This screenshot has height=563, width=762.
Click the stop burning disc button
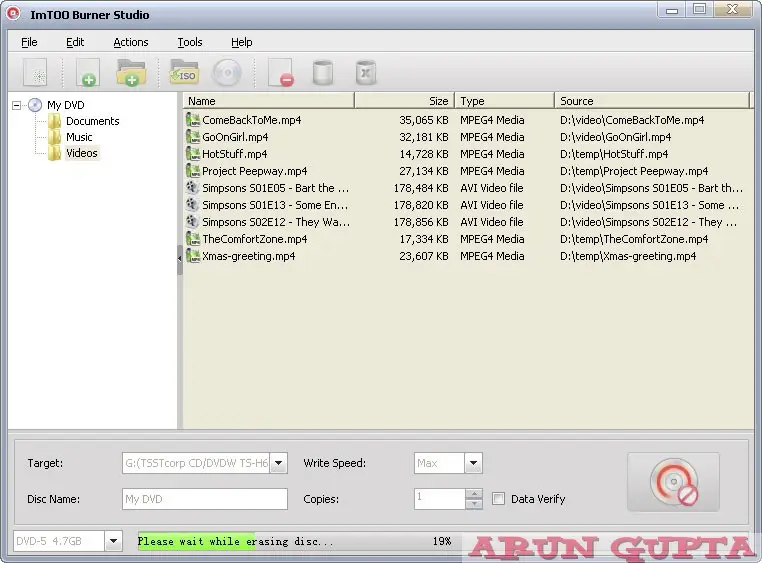pyautogui.click(x=674, y=482)
